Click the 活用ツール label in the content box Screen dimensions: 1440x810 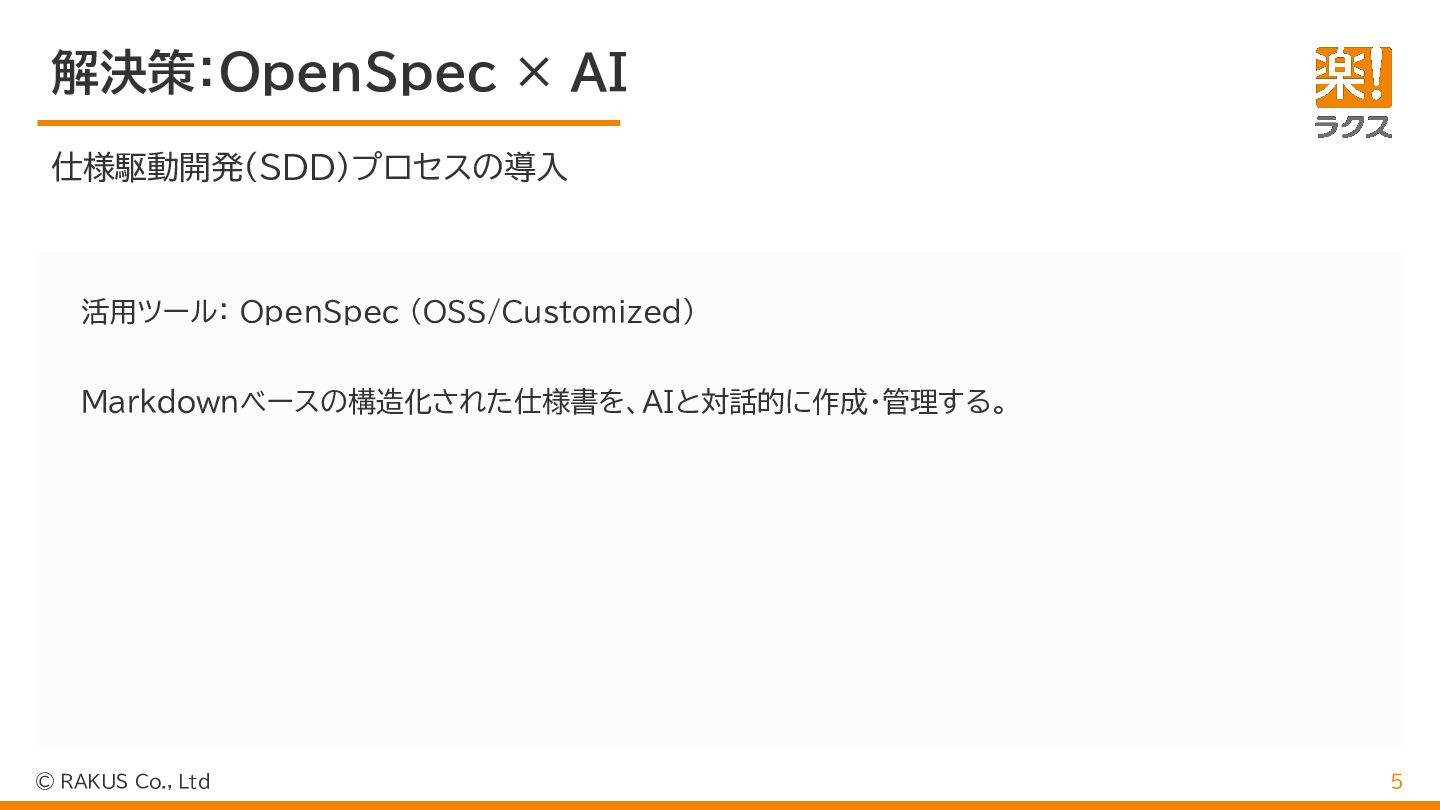[x=148, y=312]
